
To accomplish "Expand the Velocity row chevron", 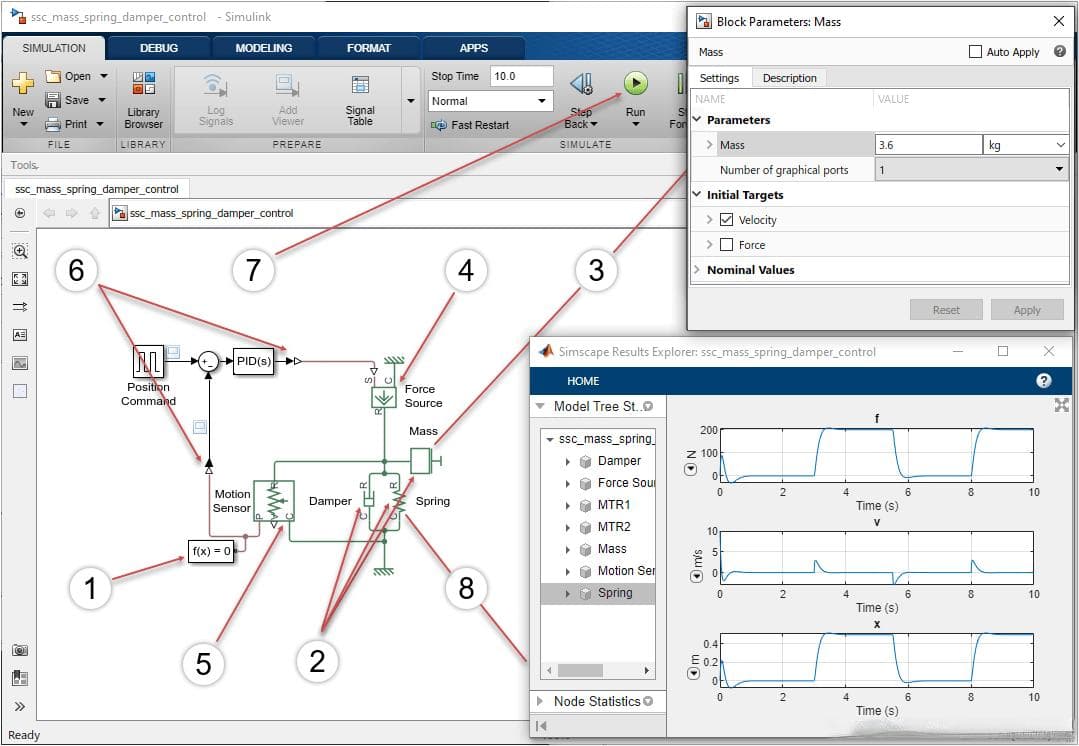I will pos(709,220).
